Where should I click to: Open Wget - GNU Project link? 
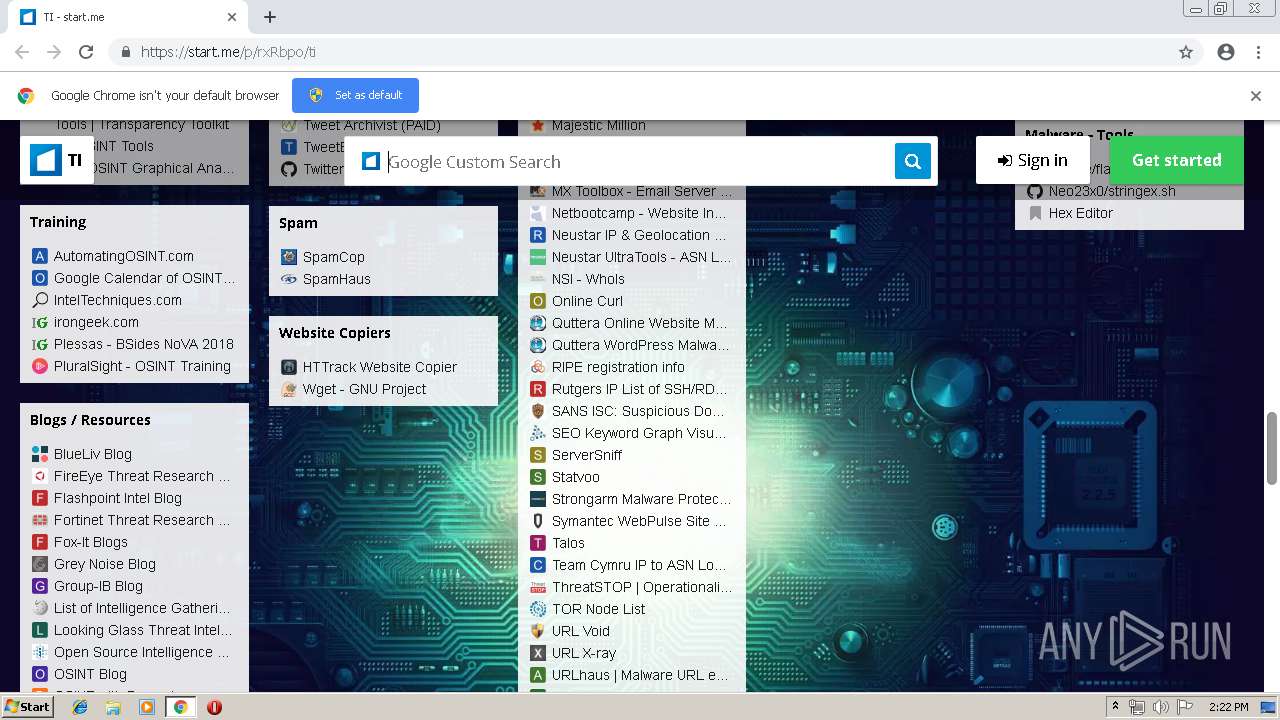[365, 389]
